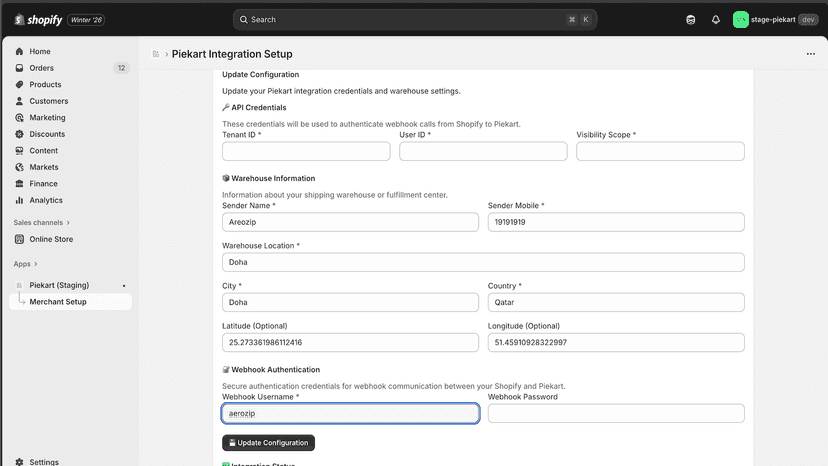This screenshot has height=466, width=828.
Task: Click the Warehouse Location field
Action: (x=483, y=262)
